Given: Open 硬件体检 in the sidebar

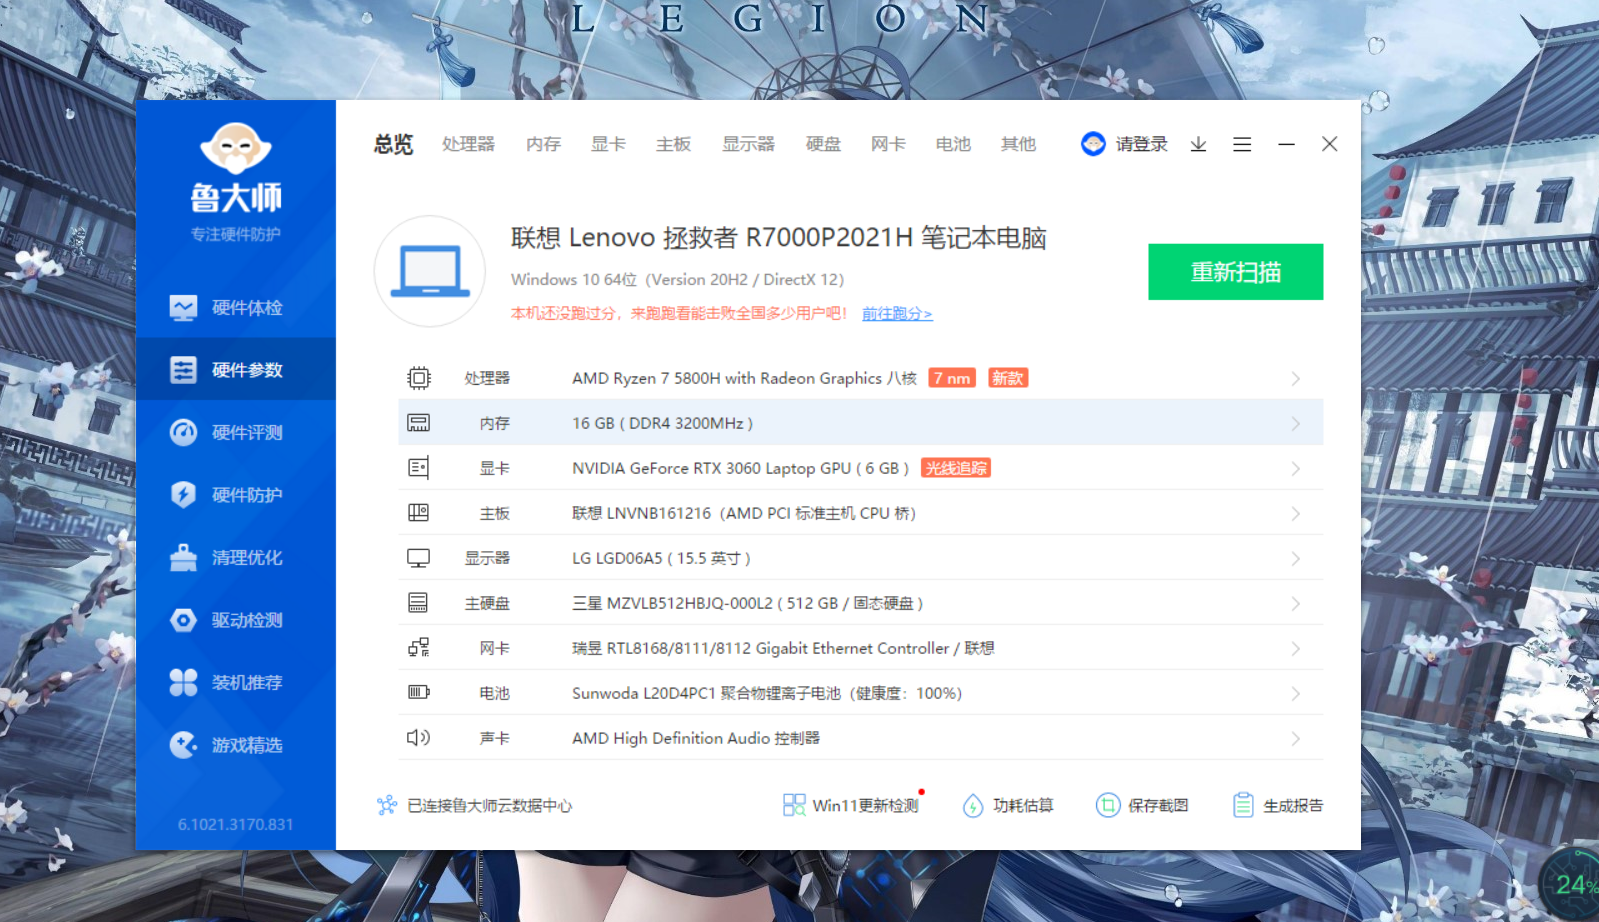Looking at the screenshot, I should click(x=236, y=308).
